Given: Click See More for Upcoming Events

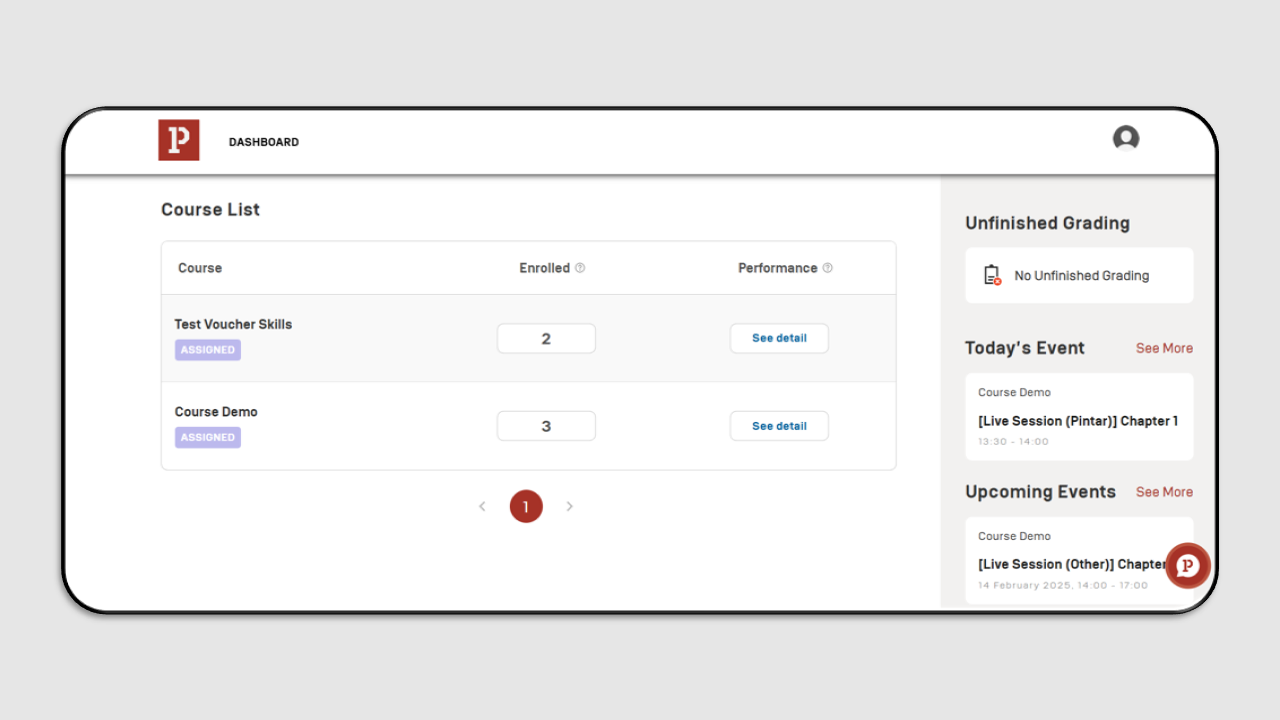Looking at the screenshot, I should point(1164,492).
